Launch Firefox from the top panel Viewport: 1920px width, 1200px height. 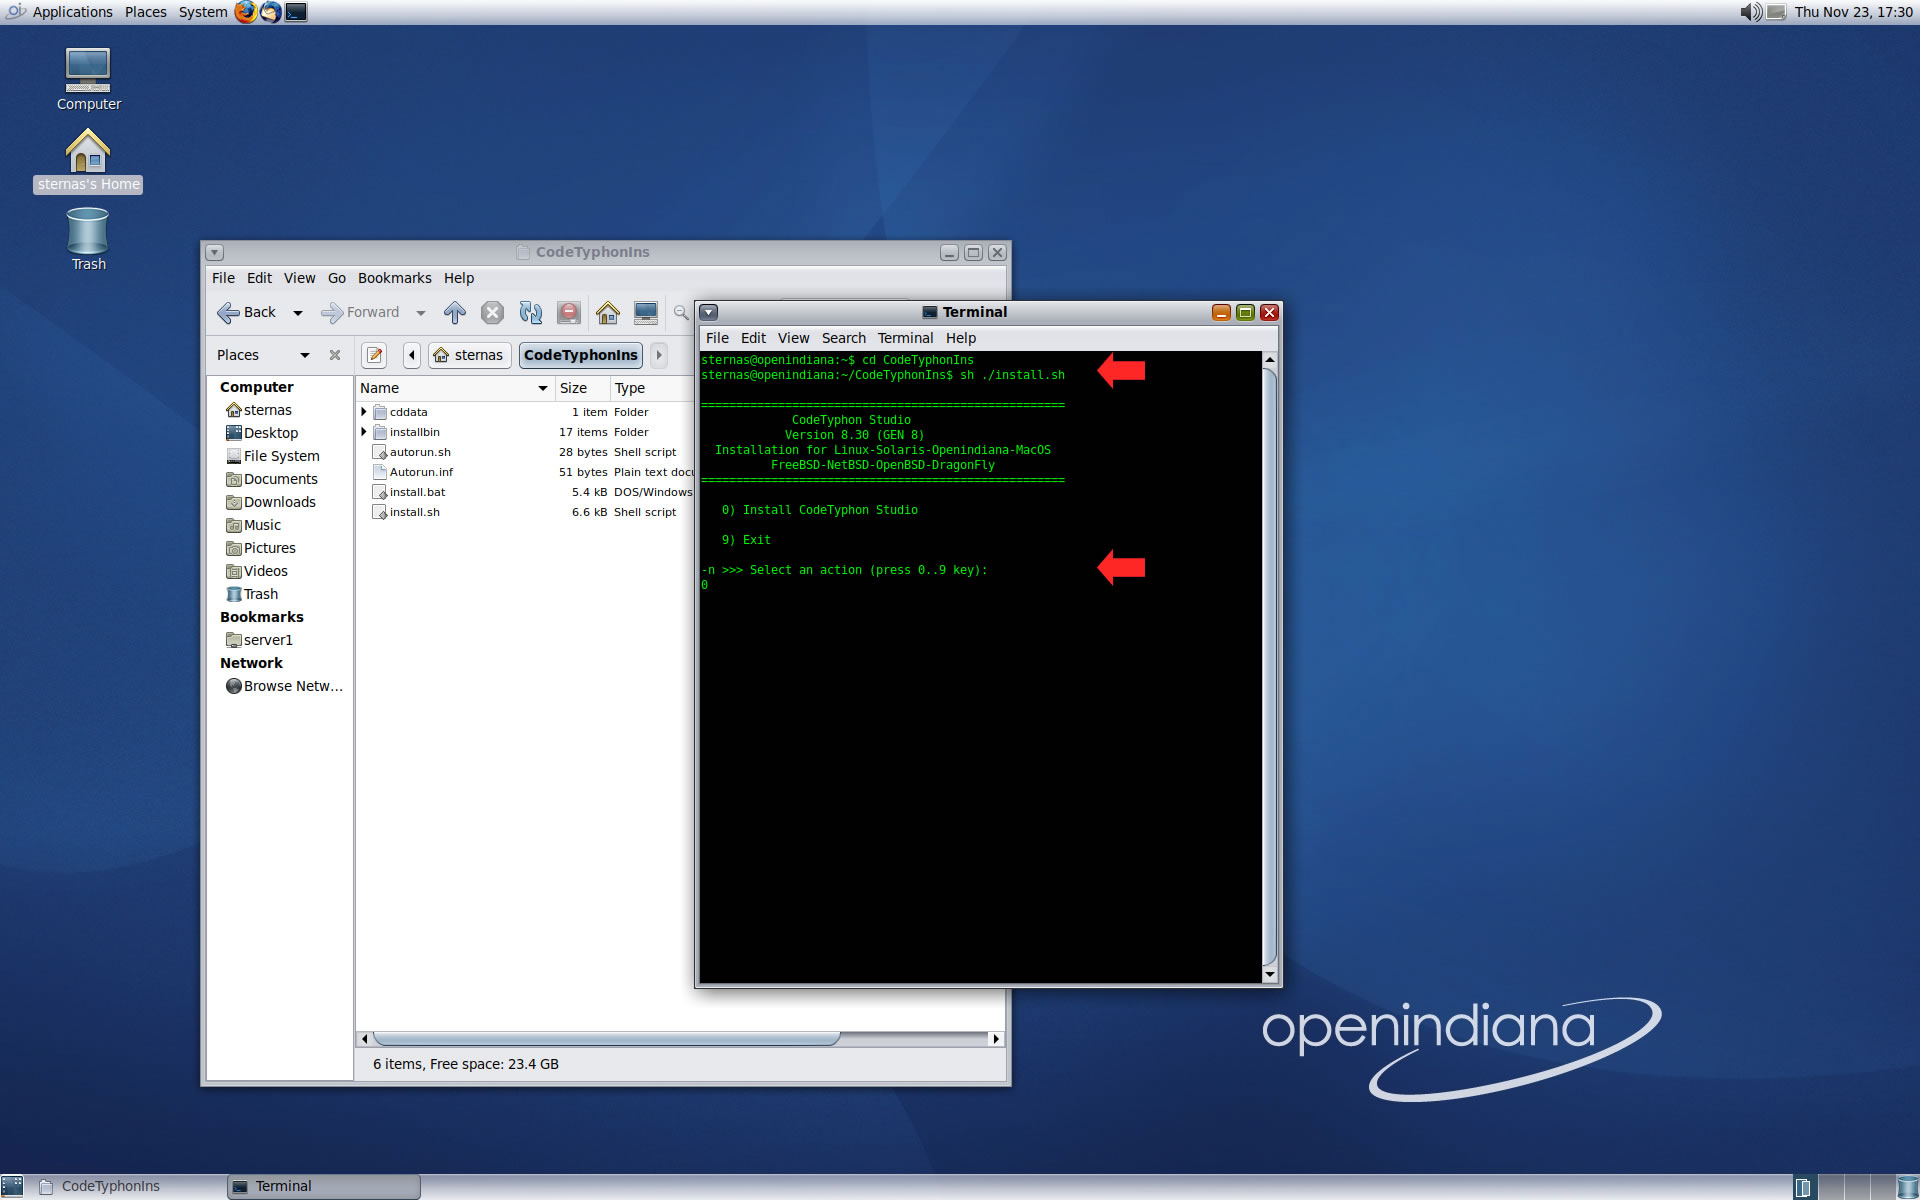point(245,12)
